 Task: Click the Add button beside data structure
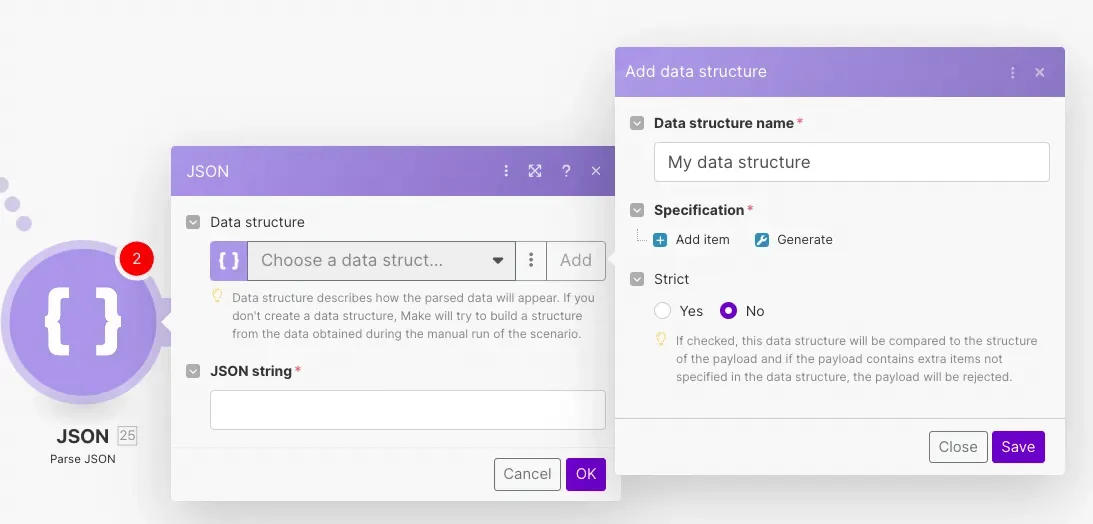pos(576,260)
